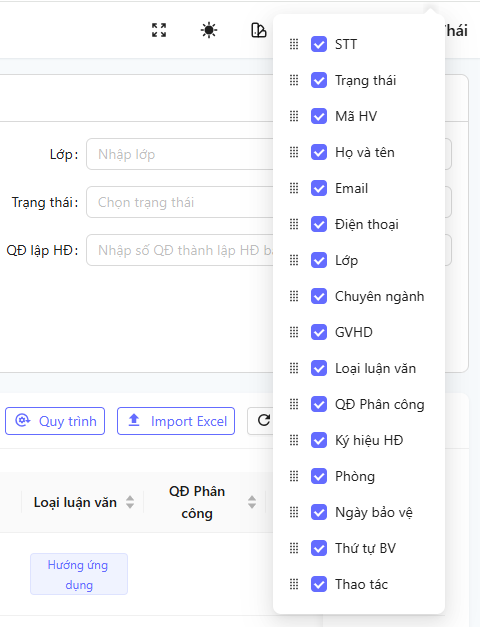The image size is (480, 627).
Task: Click the refresh table icon button
Action: [264, 420]
